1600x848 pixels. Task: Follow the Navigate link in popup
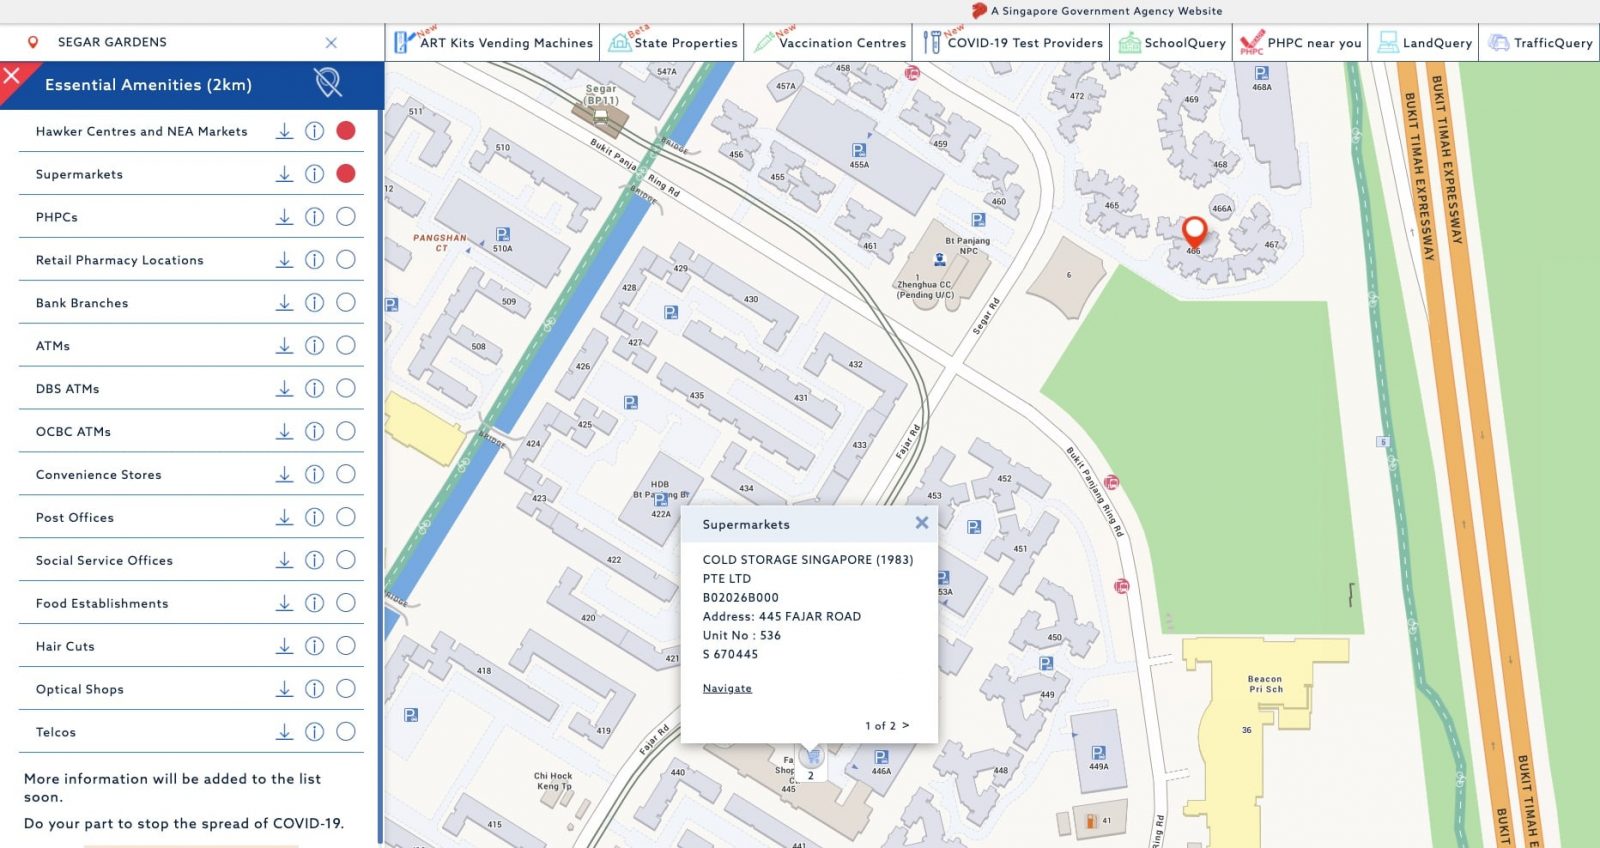(x=727, y=688)
